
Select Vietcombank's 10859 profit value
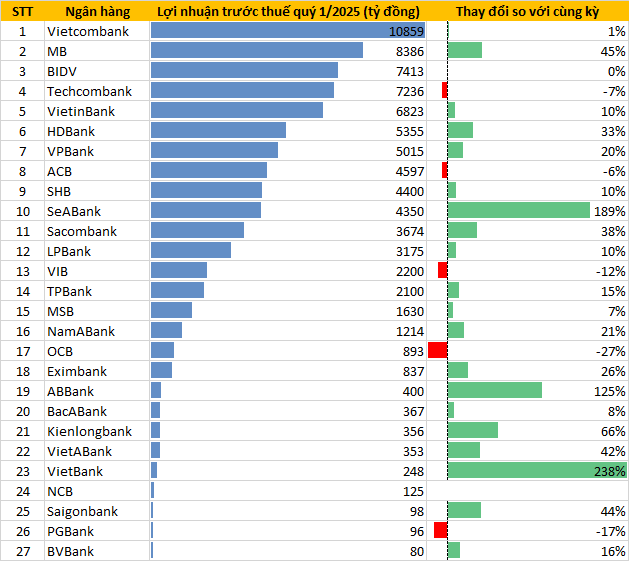pos(406,31)
